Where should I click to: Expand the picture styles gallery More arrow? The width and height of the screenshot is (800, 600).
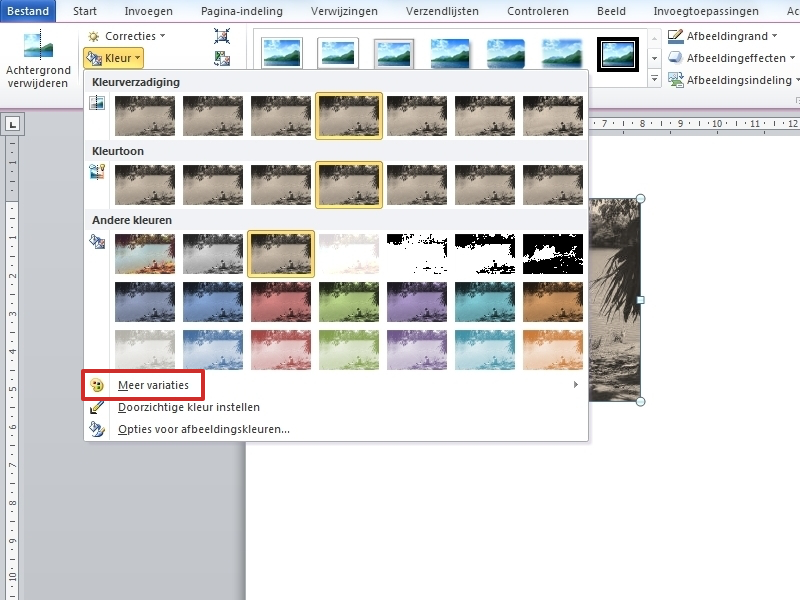click(654, 79)
